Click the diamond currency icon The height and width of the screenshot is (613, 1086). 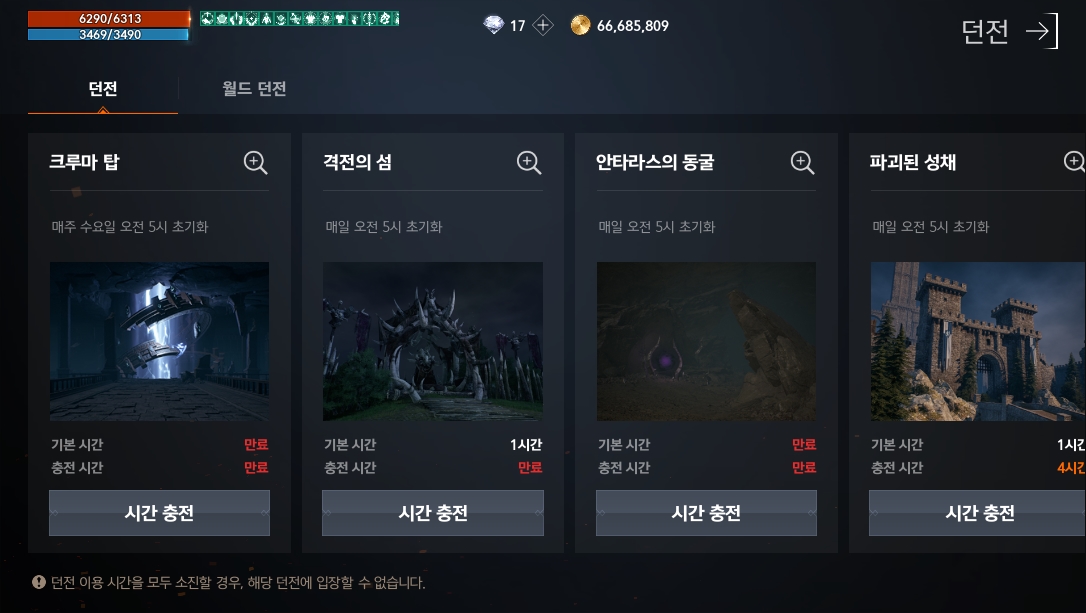coord(493,26)
